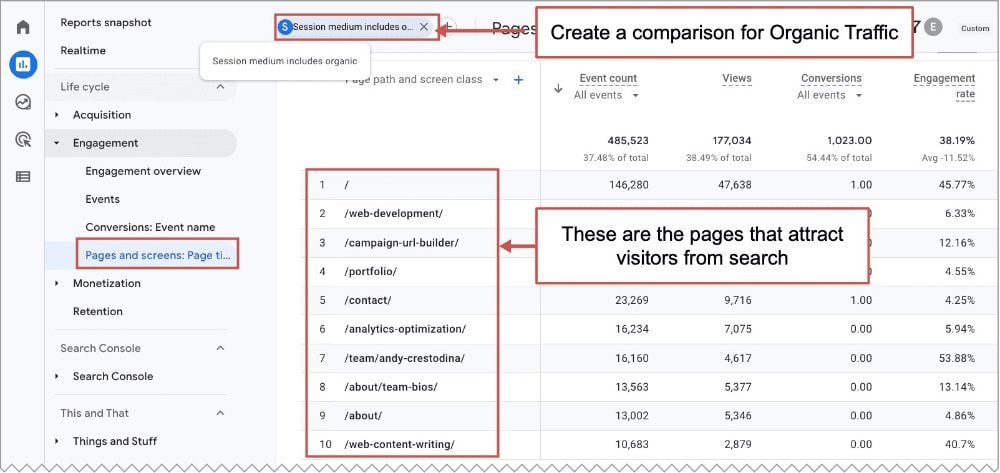Click the 485,523 total event count

[x=627, y=140]
